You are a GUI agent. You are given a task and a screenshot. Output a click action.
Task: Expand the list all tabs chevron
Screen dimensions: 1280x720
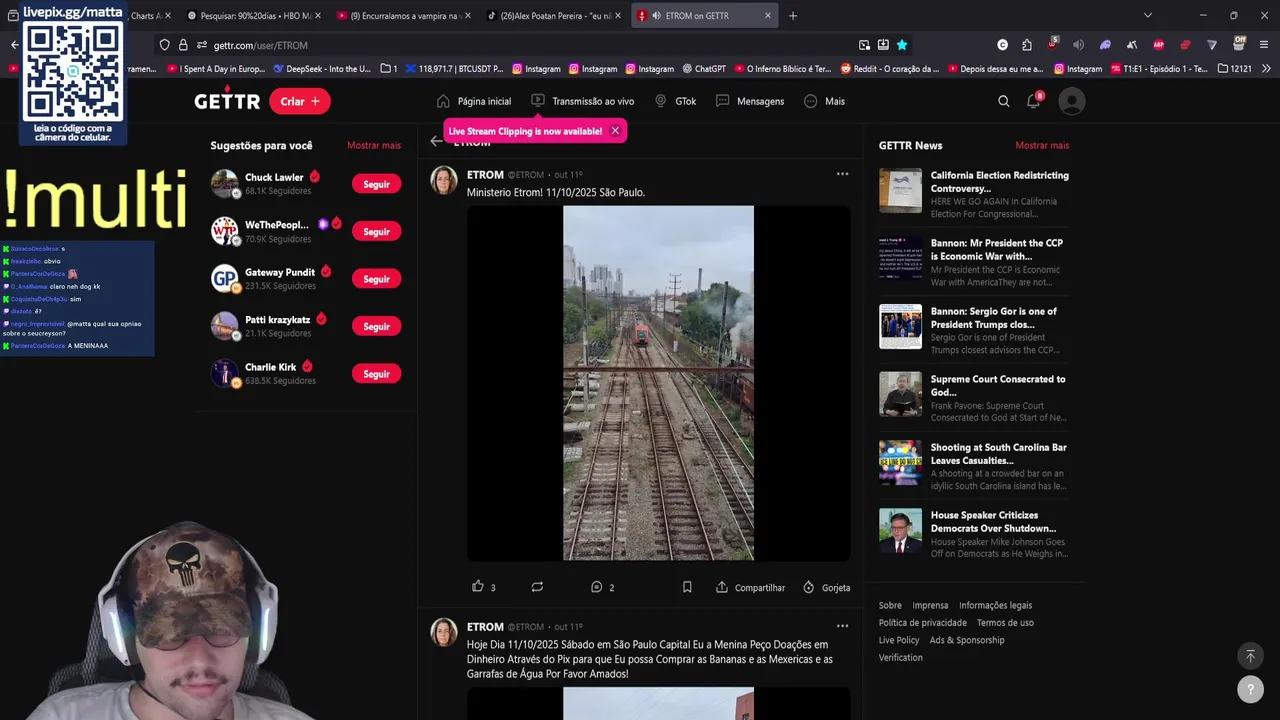point(1147,15)
